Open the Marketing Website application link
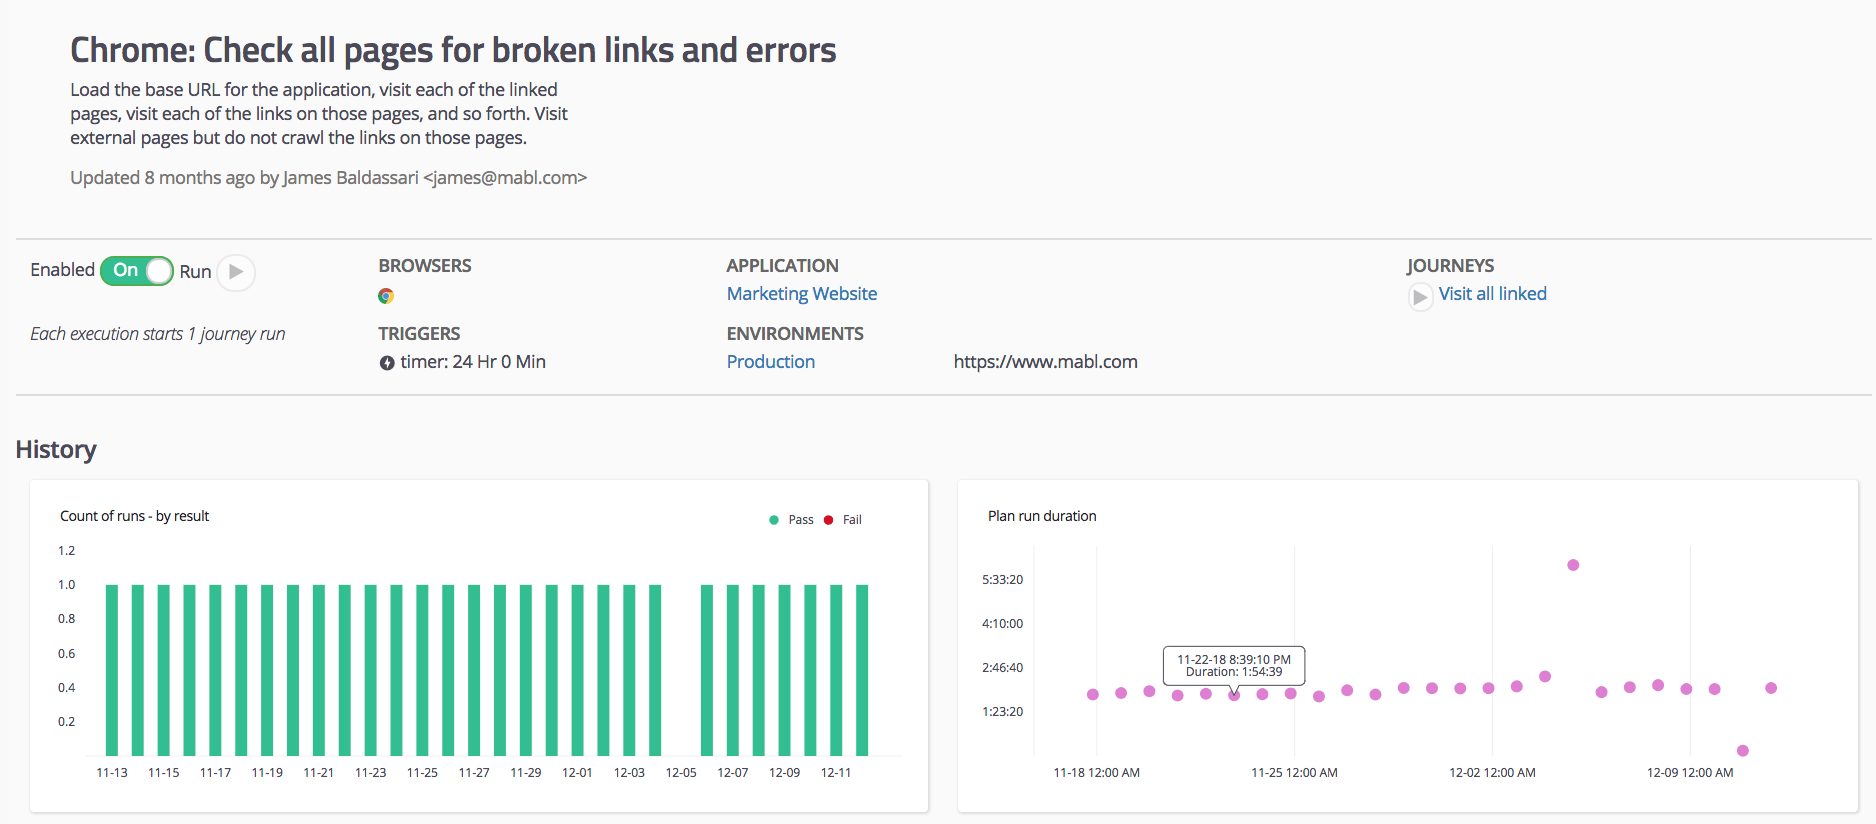Screen dimensions: 1876x824 point(802,294)
